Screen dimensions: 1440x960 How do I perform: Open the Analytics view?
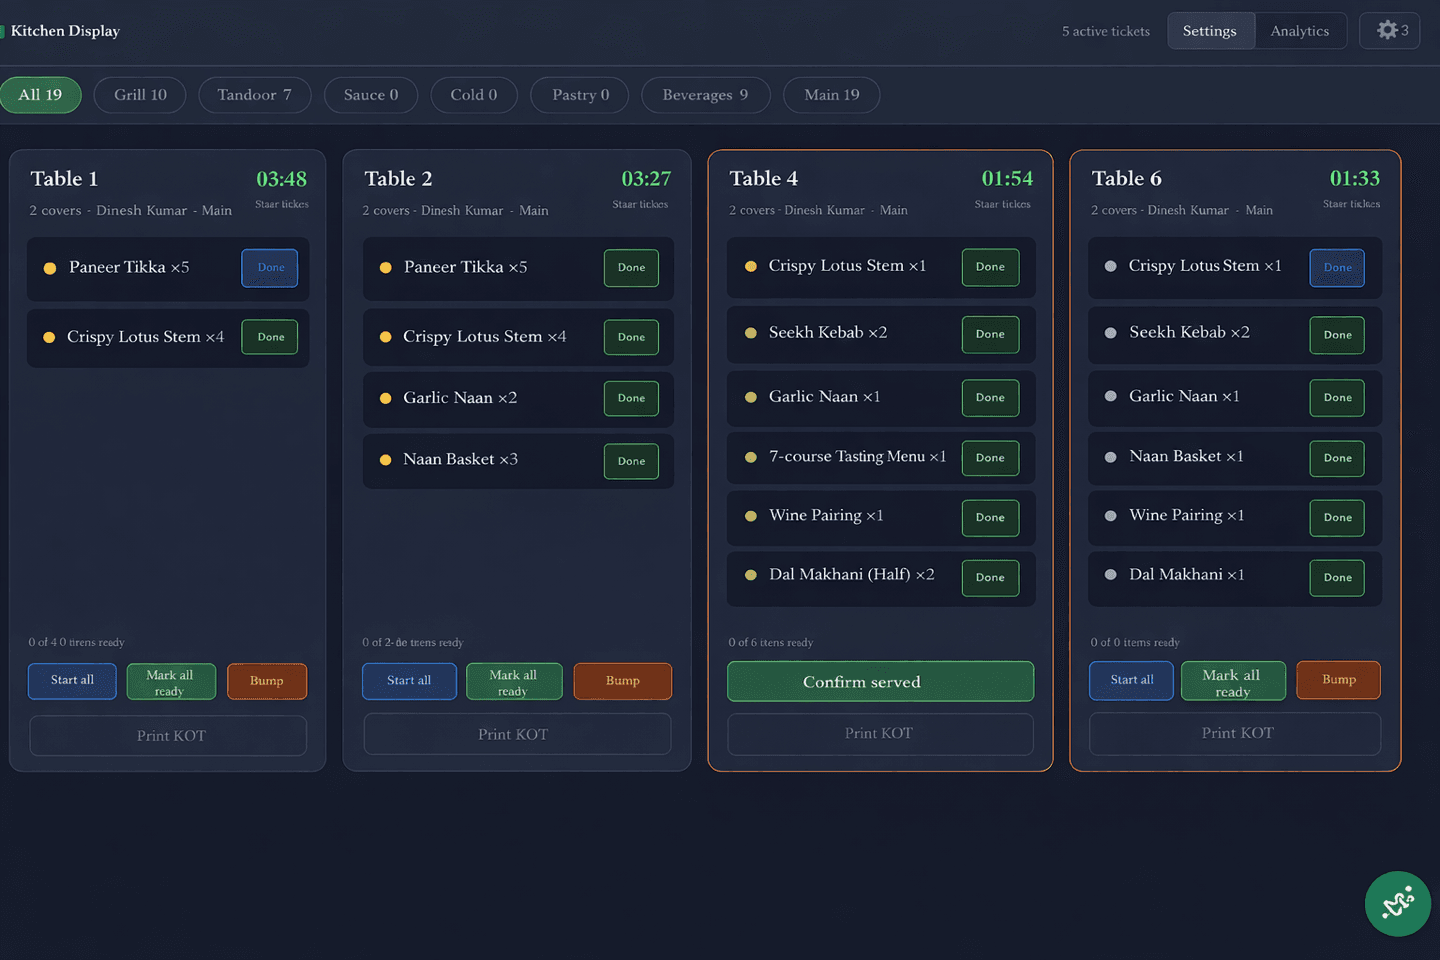1300,30
